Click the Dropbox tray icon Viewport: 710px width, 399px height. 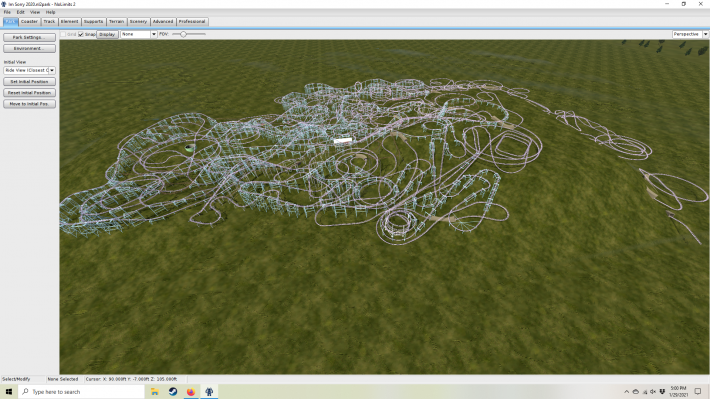point(662,392)
